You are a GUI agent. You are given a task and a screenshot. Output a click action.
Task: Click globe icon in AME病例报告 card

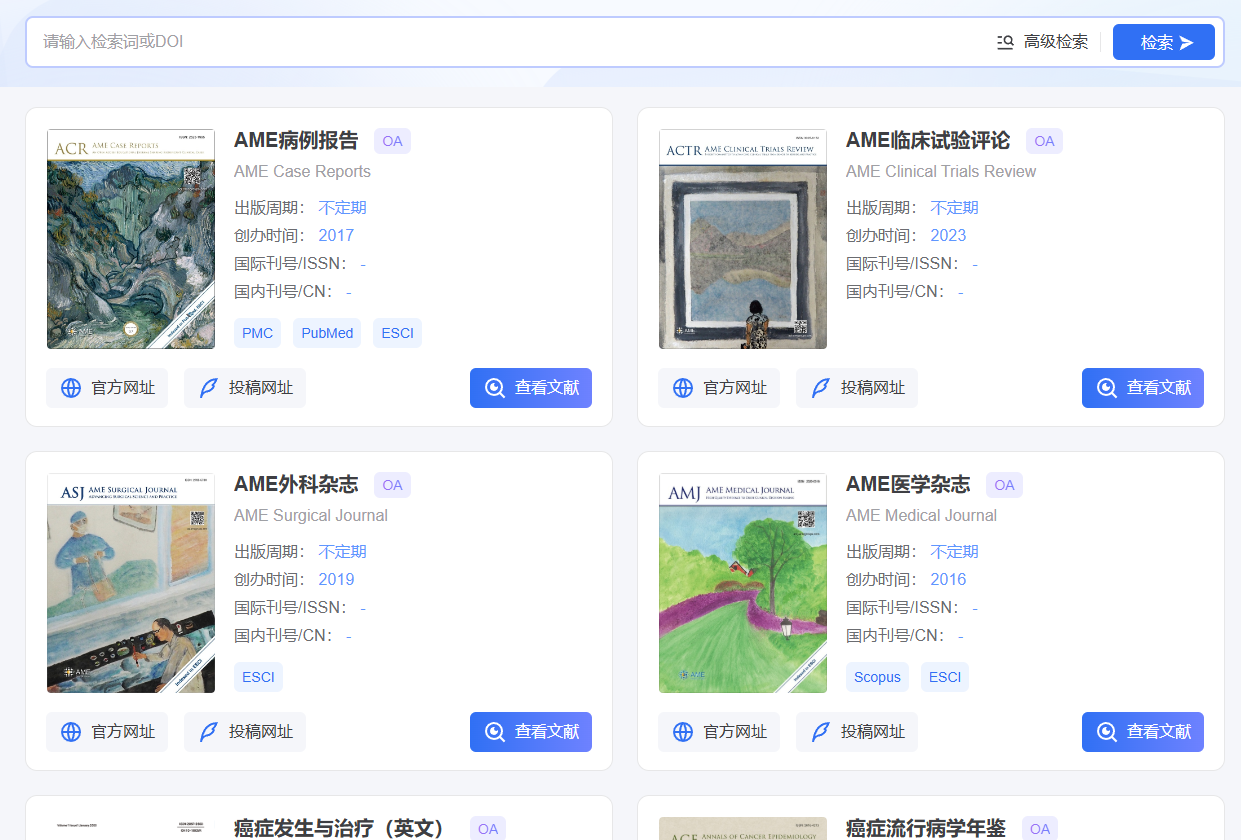tap(71, 388)
